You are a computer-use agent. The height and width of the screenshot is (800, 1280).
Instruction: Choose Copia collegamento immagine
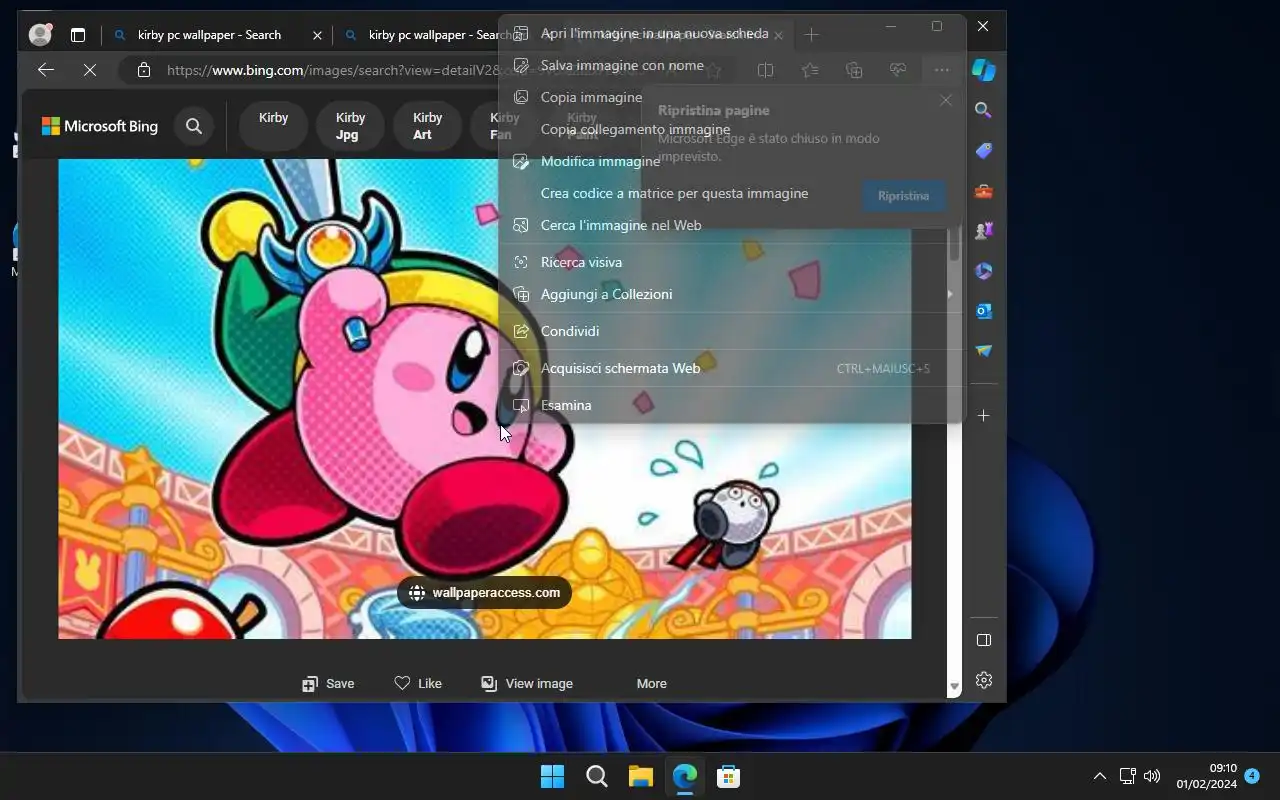(x=732, y=130)
